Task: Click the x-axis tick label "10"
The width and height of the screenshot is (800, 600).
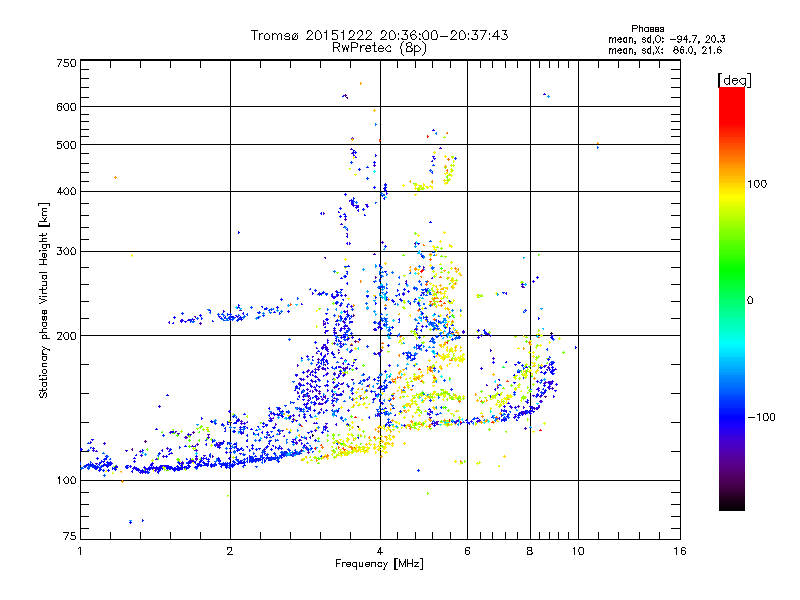Action: (x=578, y=551)
